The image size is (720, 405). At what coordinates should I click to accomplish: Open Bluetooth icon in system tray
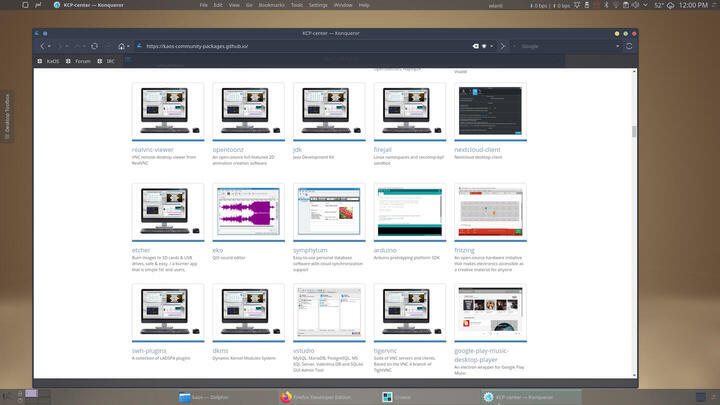click(x=606, y=5)
